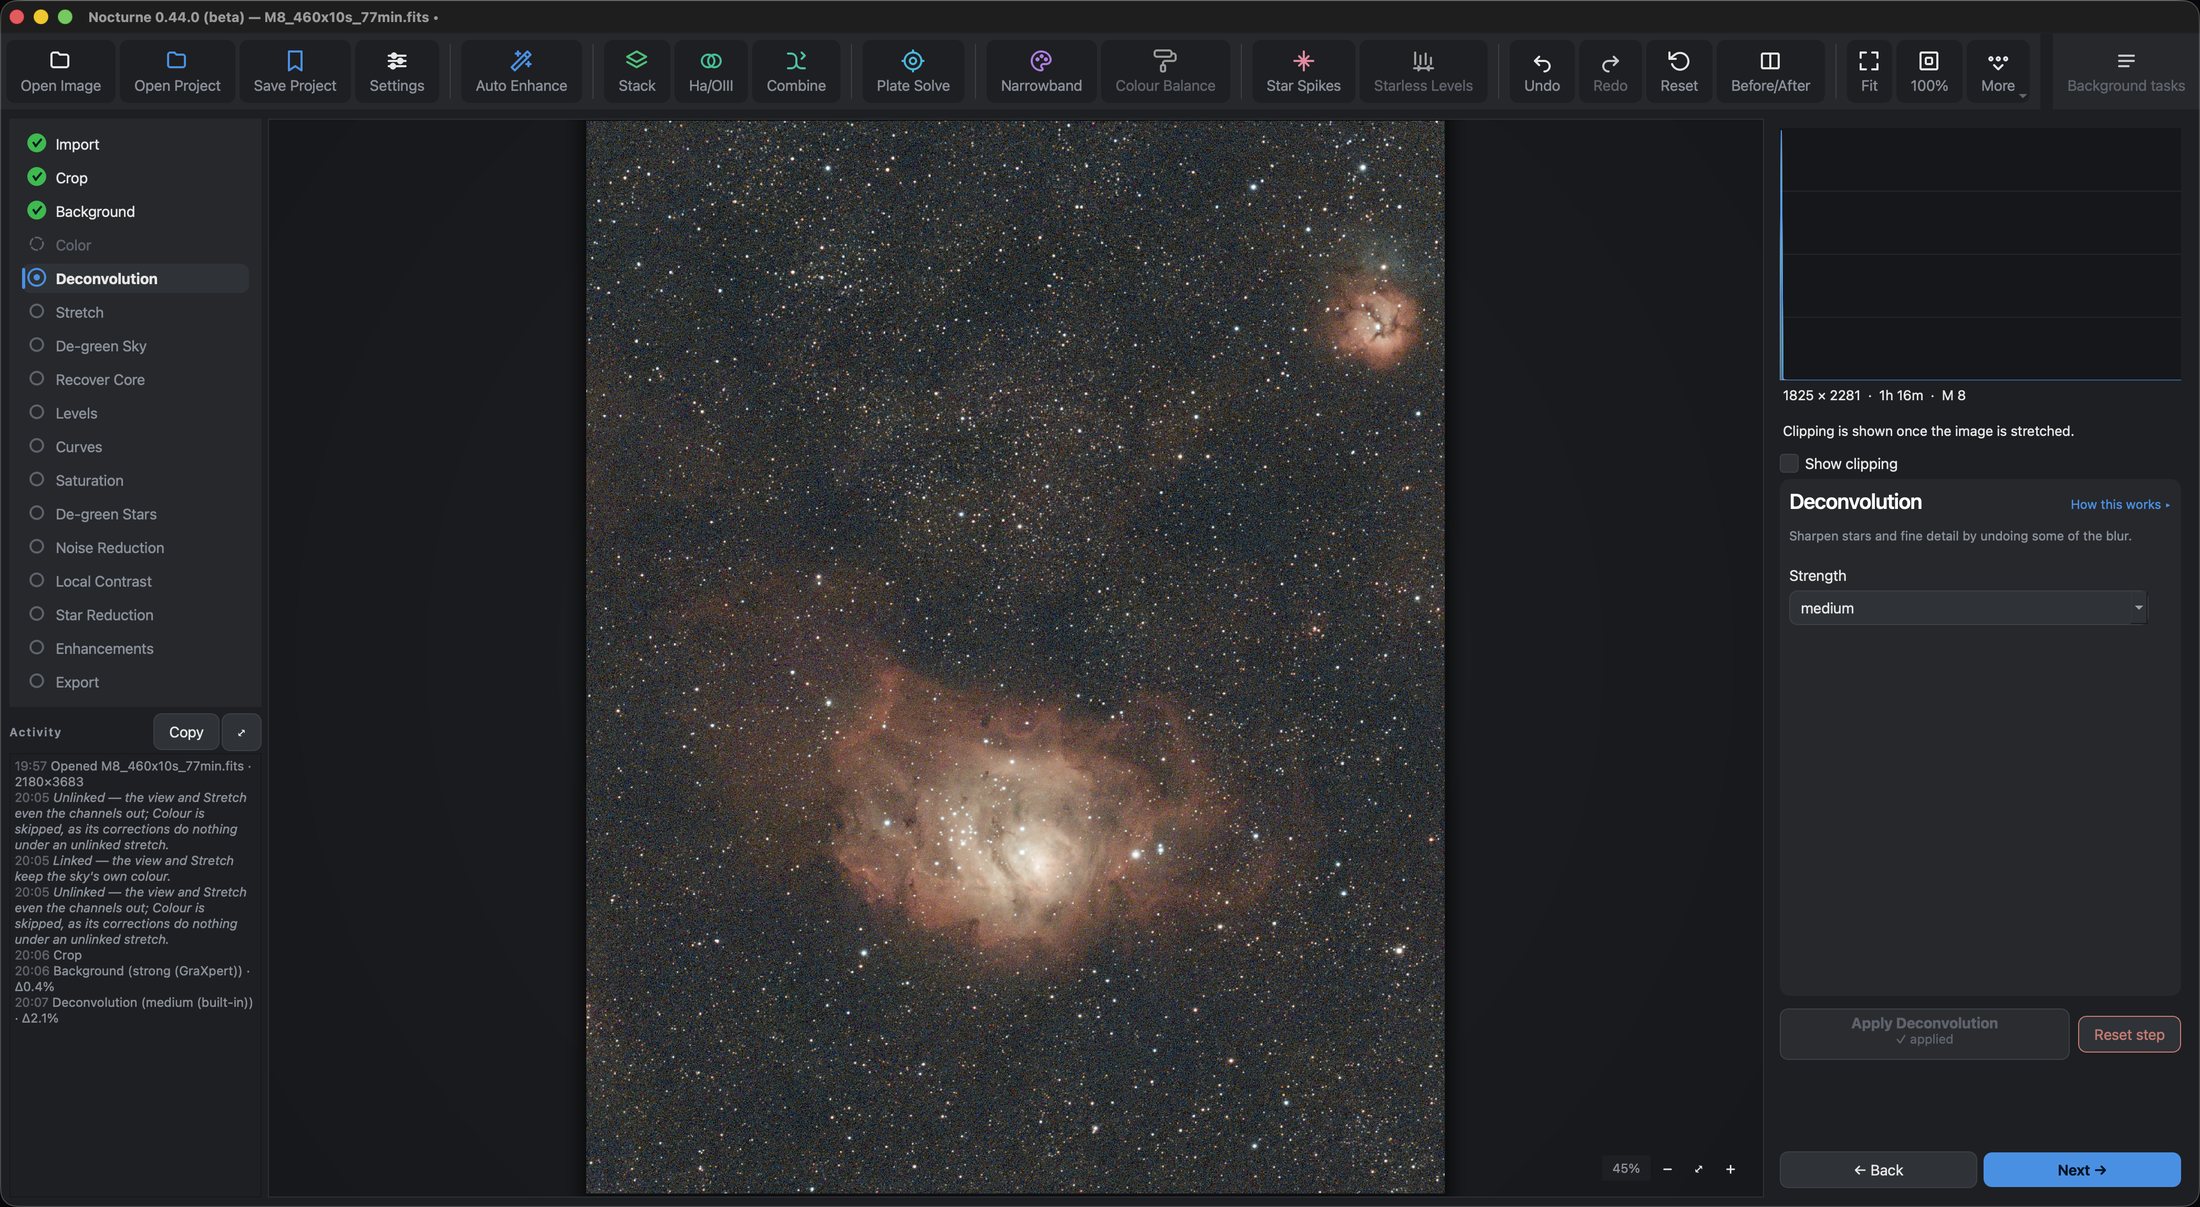2200x1207 pixels.
Task: Expand How this works help
Action: click(x=2120, y=505)
